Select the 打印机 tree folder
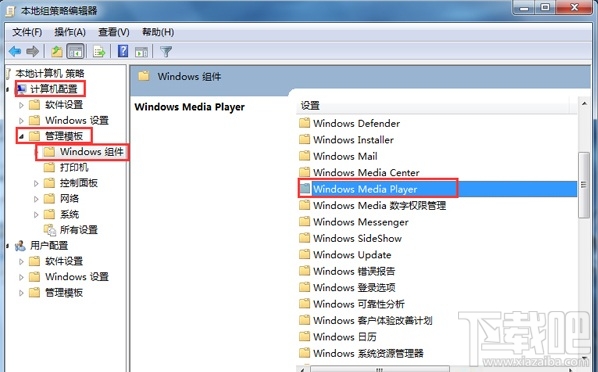The image size is (598, 372). (x=74, y=167)
